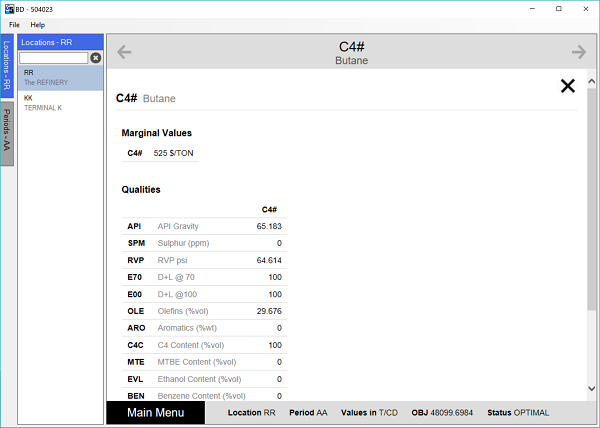
Task: Switch to the Periods - AA side tab
Action: click(x=7, y=128)
